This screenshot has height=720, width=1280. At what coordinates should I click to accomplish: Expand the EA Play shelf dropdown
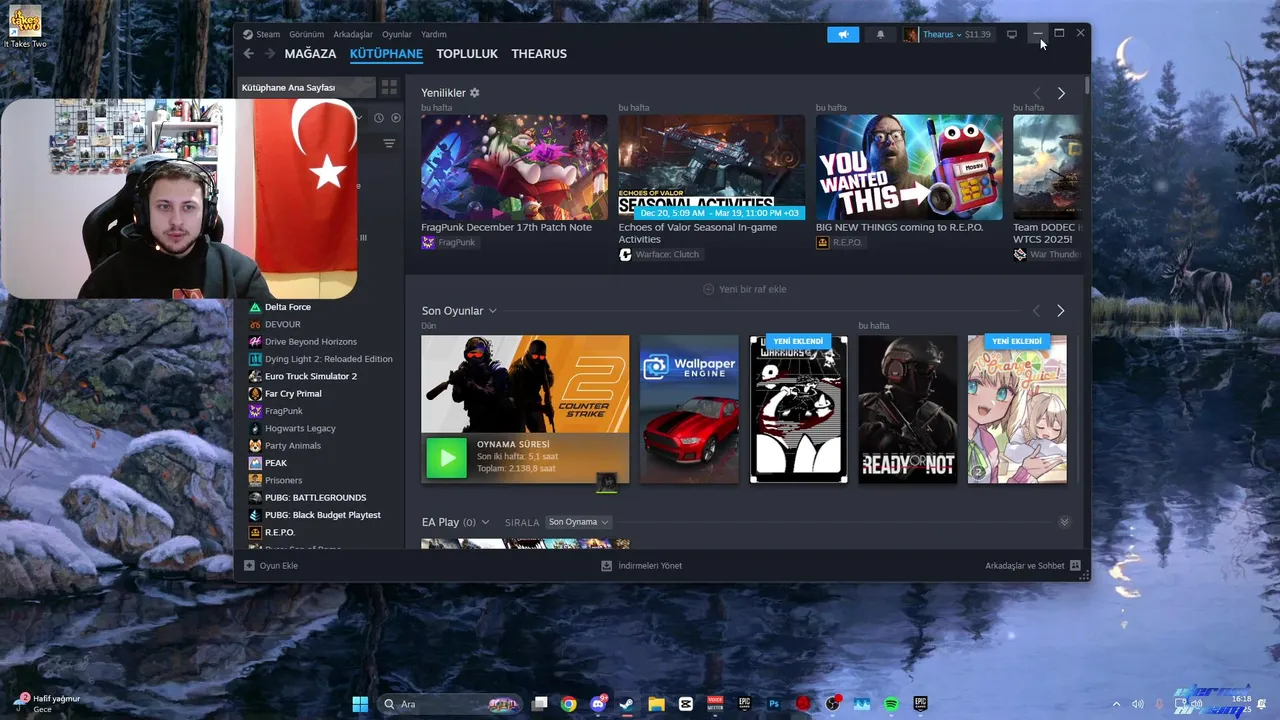coord(486,522)
